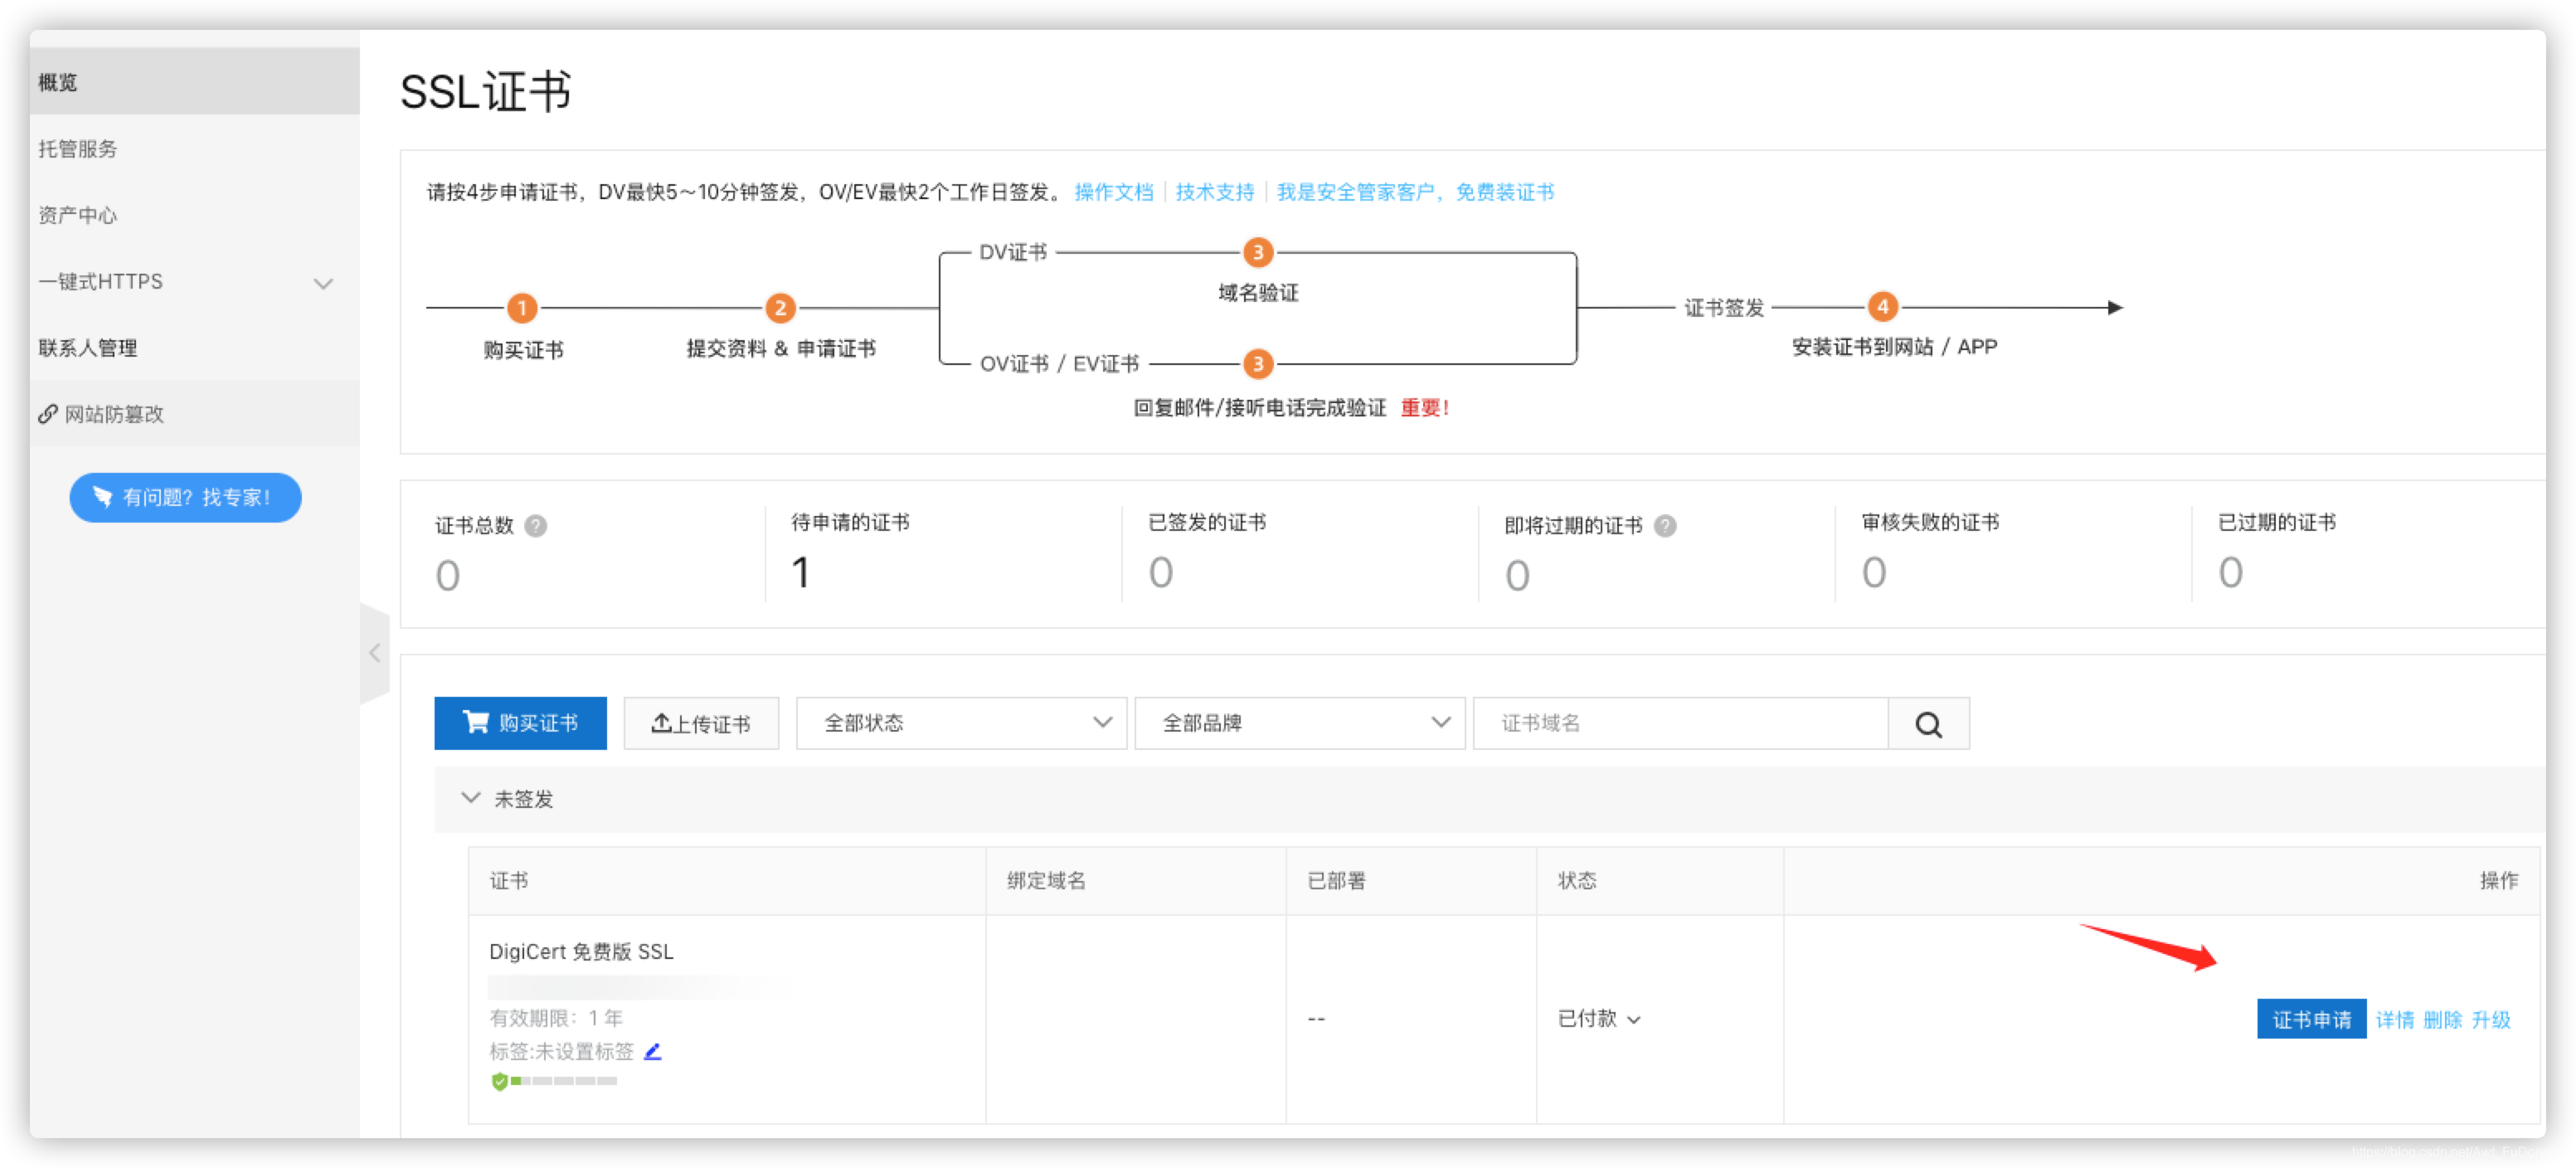This screenshot has height=1168, width=2576.
Task: Click the 有效期限：1 年 text
Action: click(x=556, y=1019)
